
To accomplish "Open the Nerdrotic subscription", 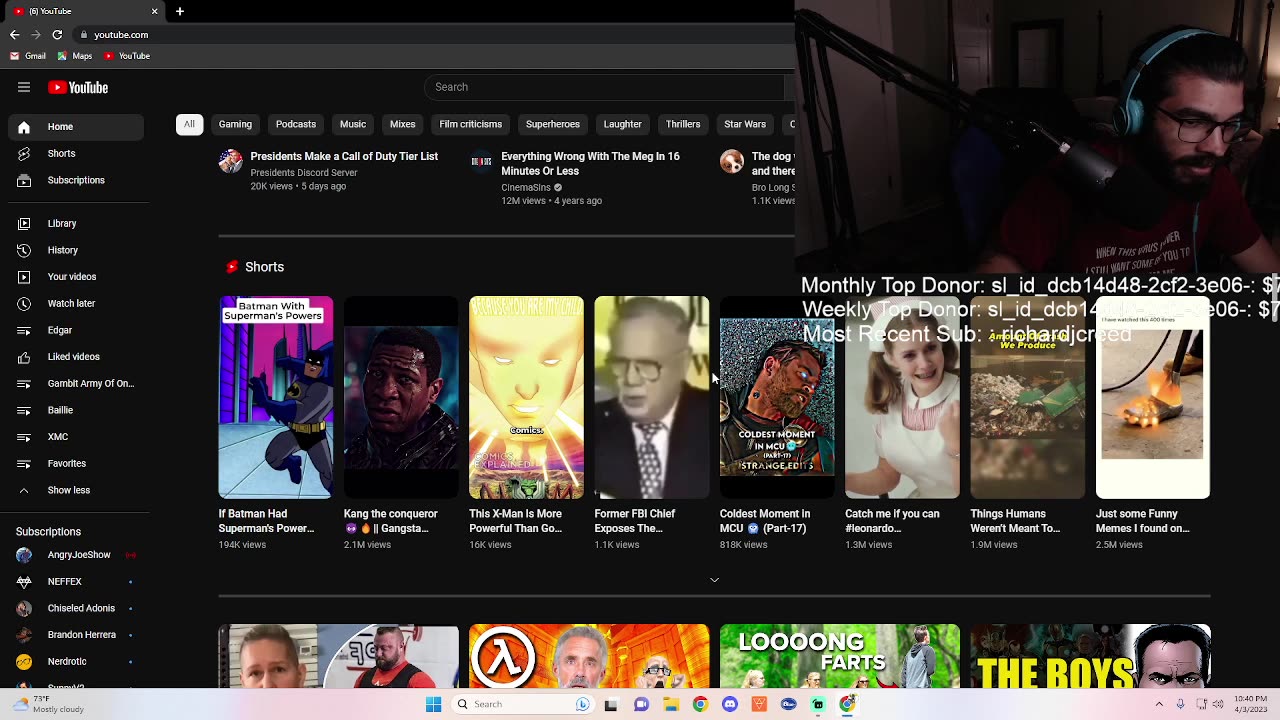I will click(x=75, y=662).
